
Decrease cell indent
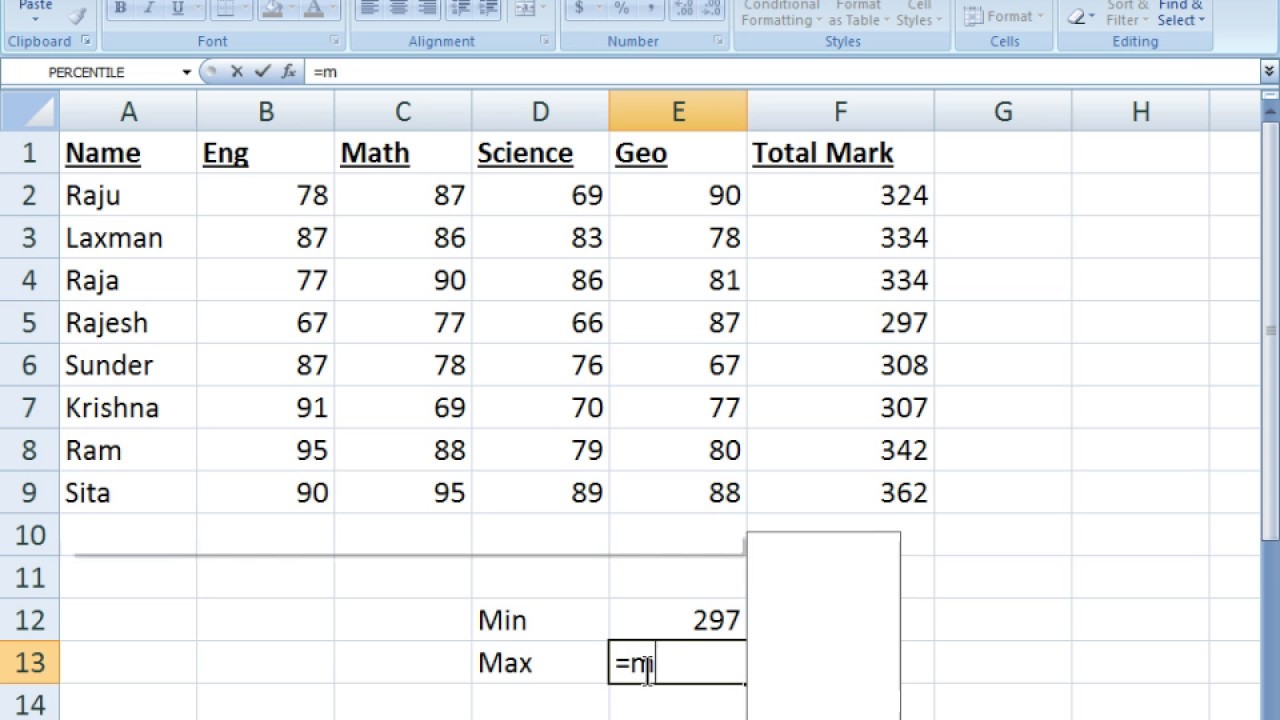click(462, 9)
